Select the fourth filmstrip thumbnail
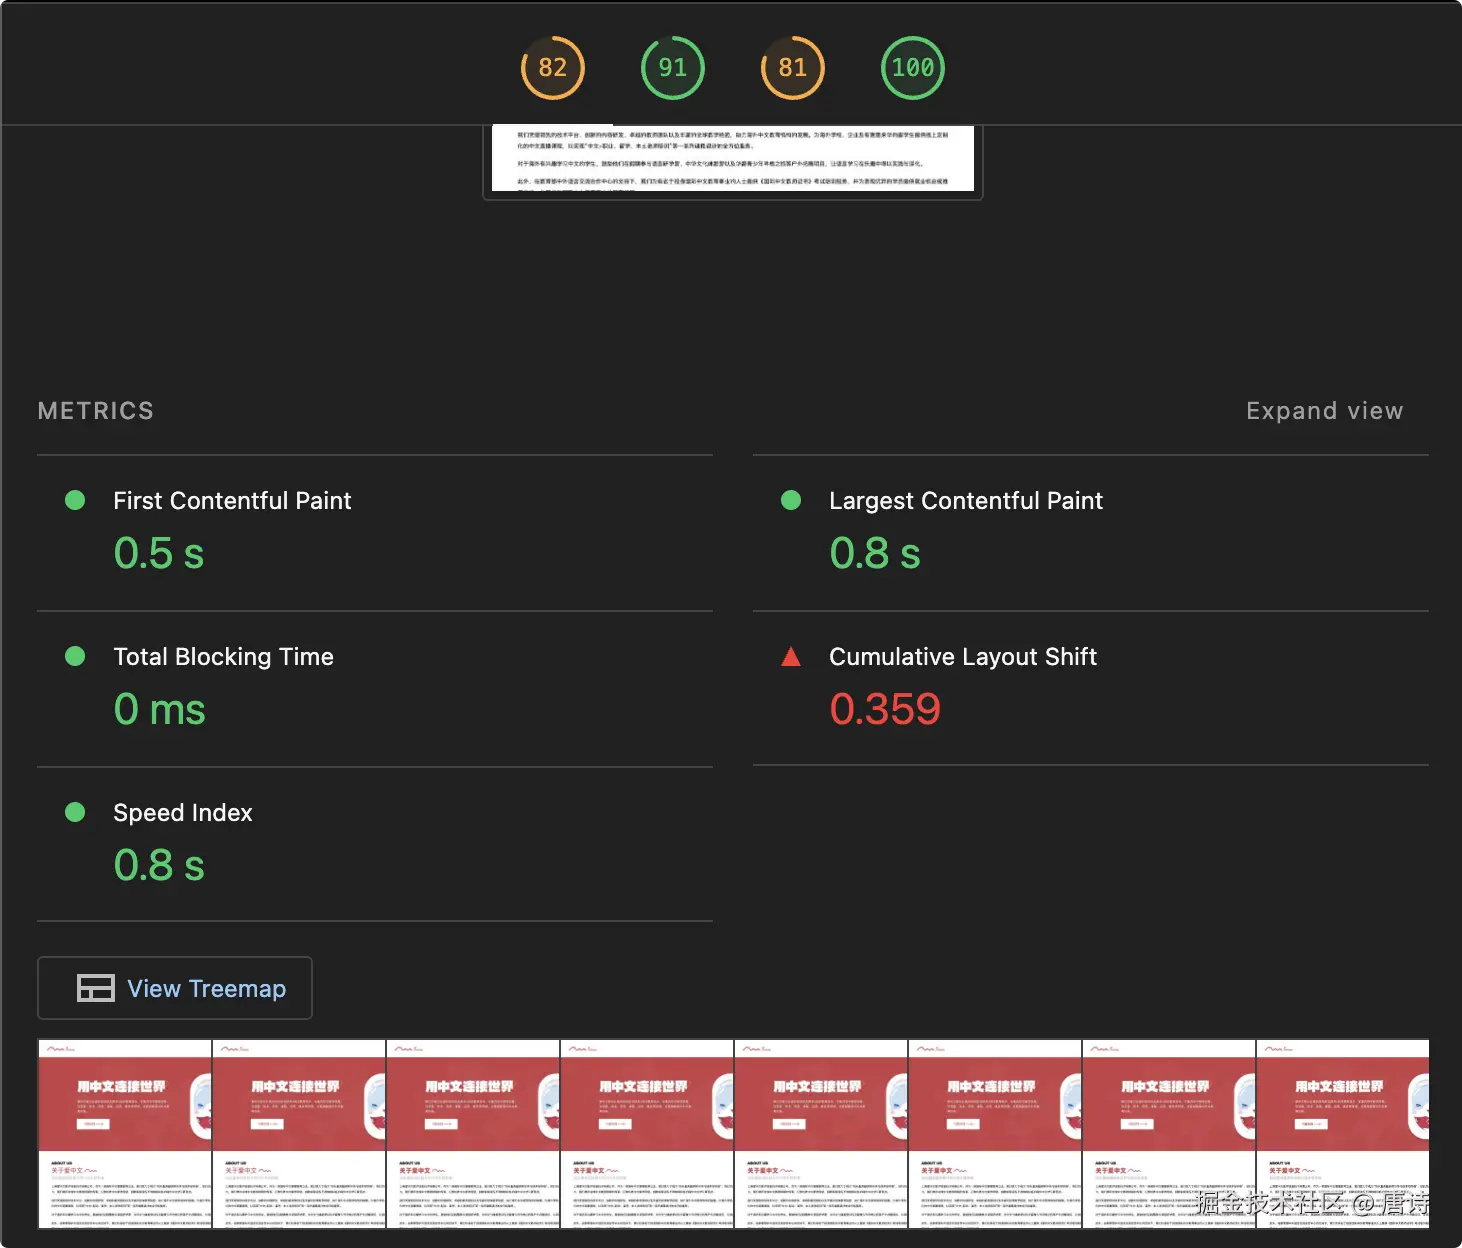This screenshot has height=1248, width=1462. tap(647, 1133)
